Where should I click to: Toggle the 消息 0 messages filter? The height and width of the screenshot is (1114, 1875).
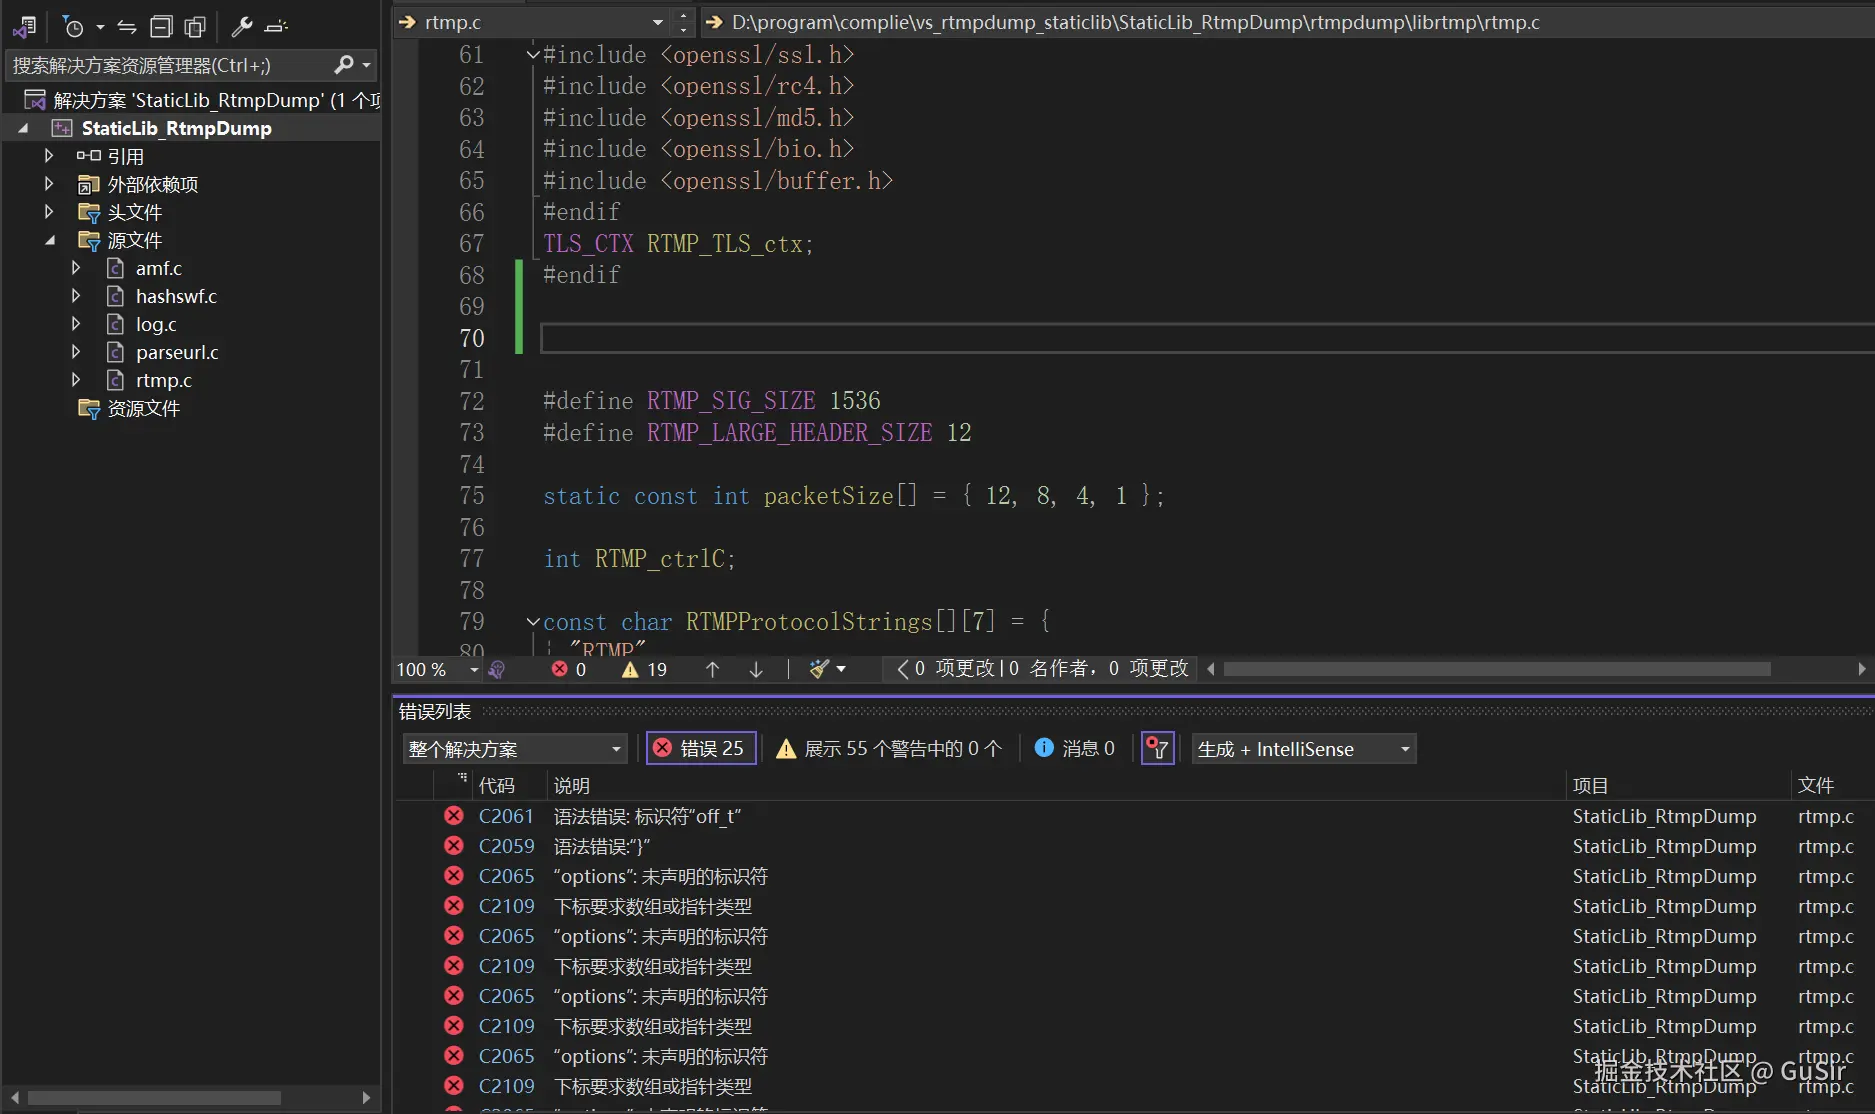pyautogui.click(x=1074, y=748)
